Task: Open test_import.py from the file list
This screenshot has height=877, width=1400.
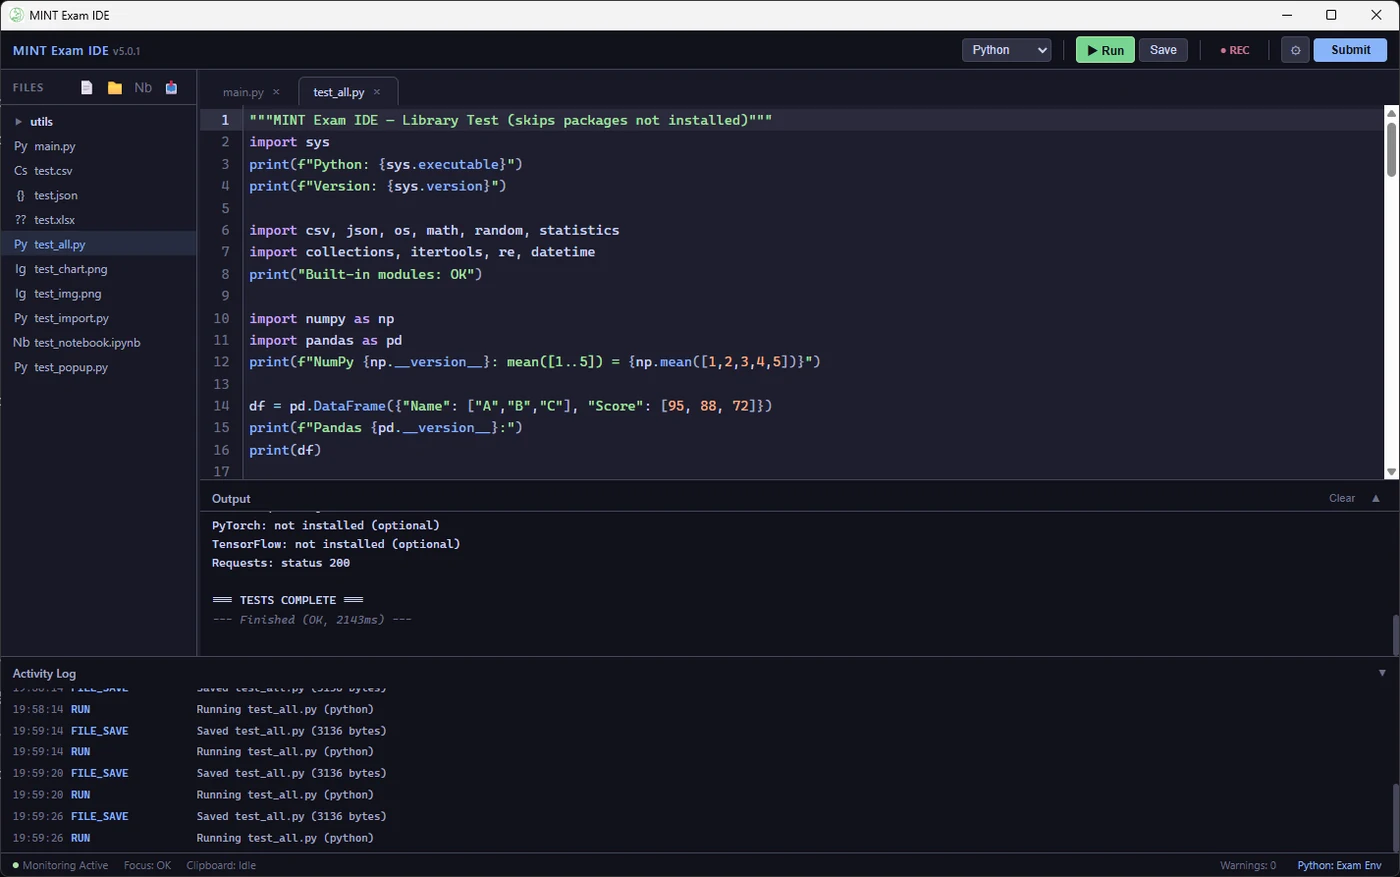Action: pyautogui.click(x=98, y=318)
